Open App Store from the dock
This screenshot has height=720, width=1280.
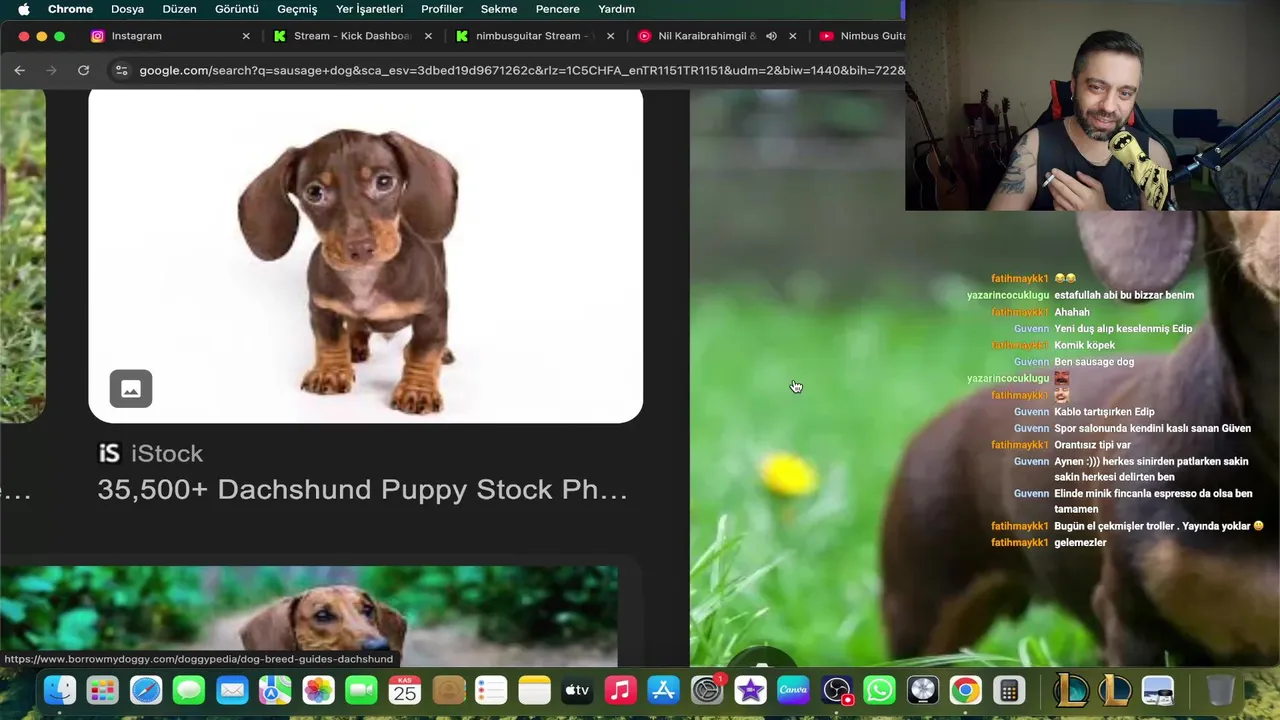click(664, 690)
